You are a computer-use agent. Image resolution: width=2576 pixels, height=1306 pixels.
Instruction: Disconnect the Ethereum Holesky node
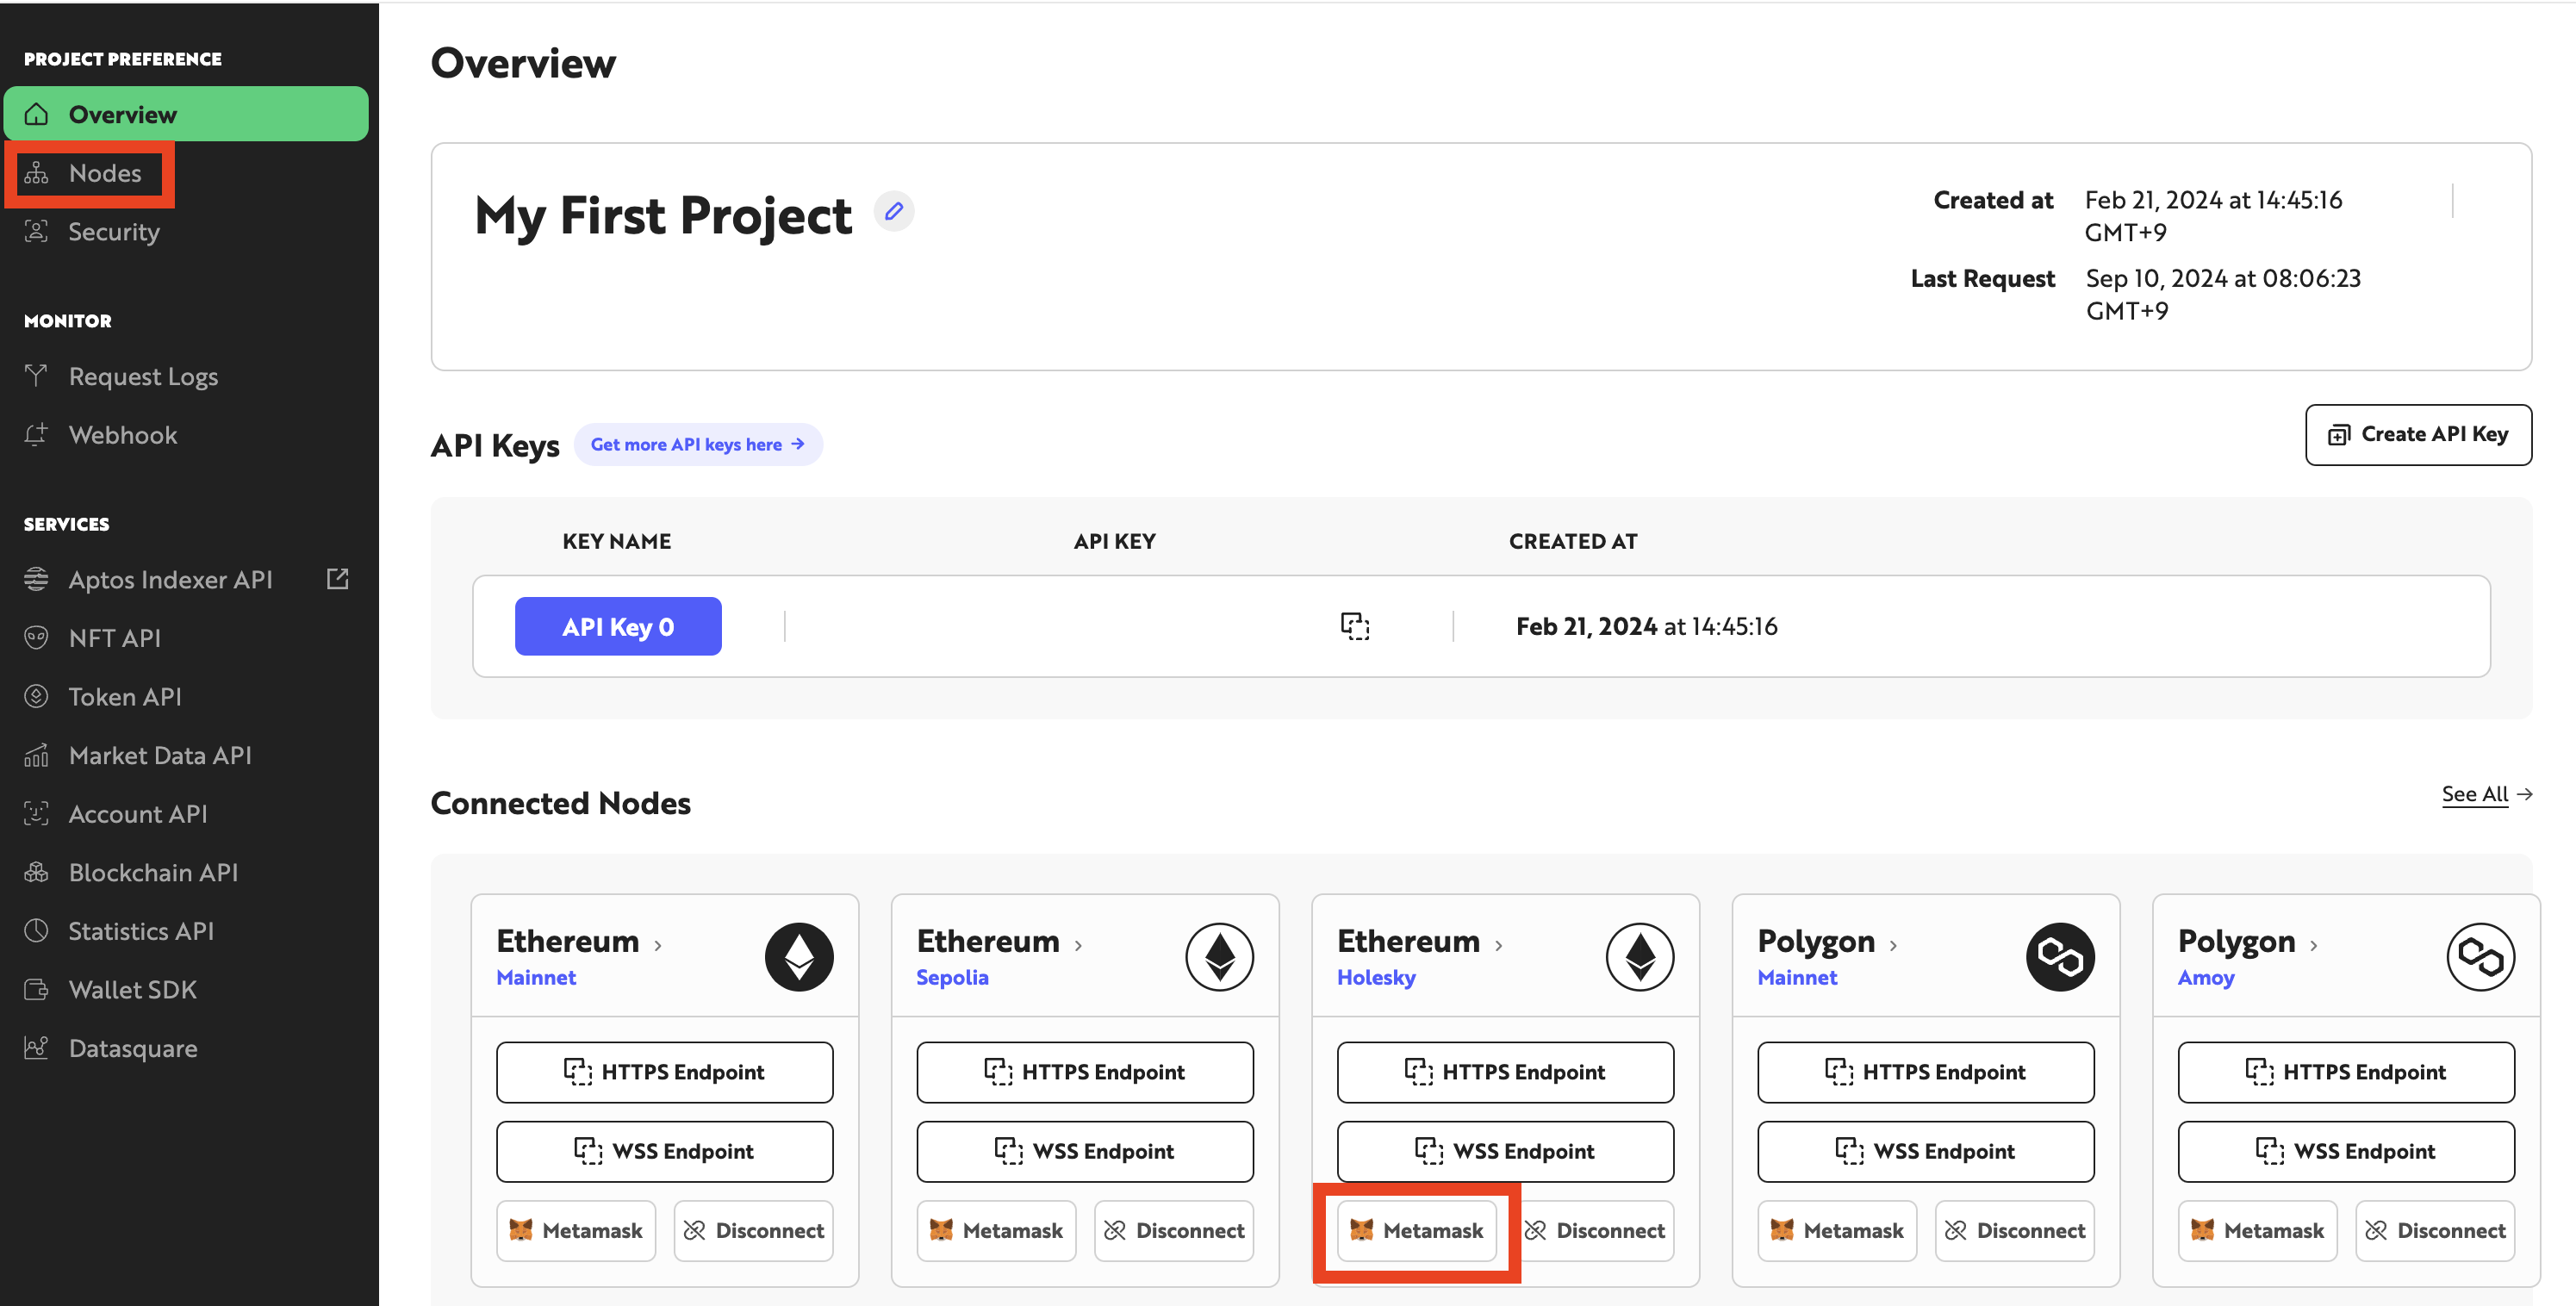tap(1595, 1230)
